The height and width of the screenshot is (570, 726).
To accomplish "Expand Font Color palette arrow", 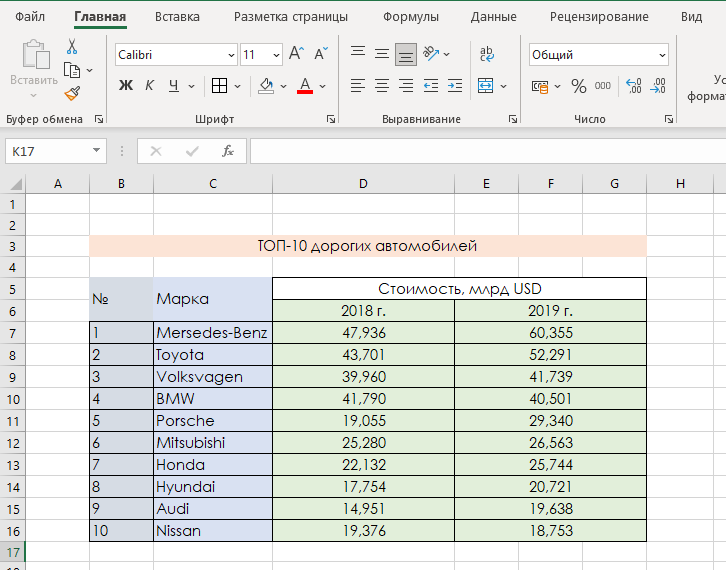I will tap(323, 86).
